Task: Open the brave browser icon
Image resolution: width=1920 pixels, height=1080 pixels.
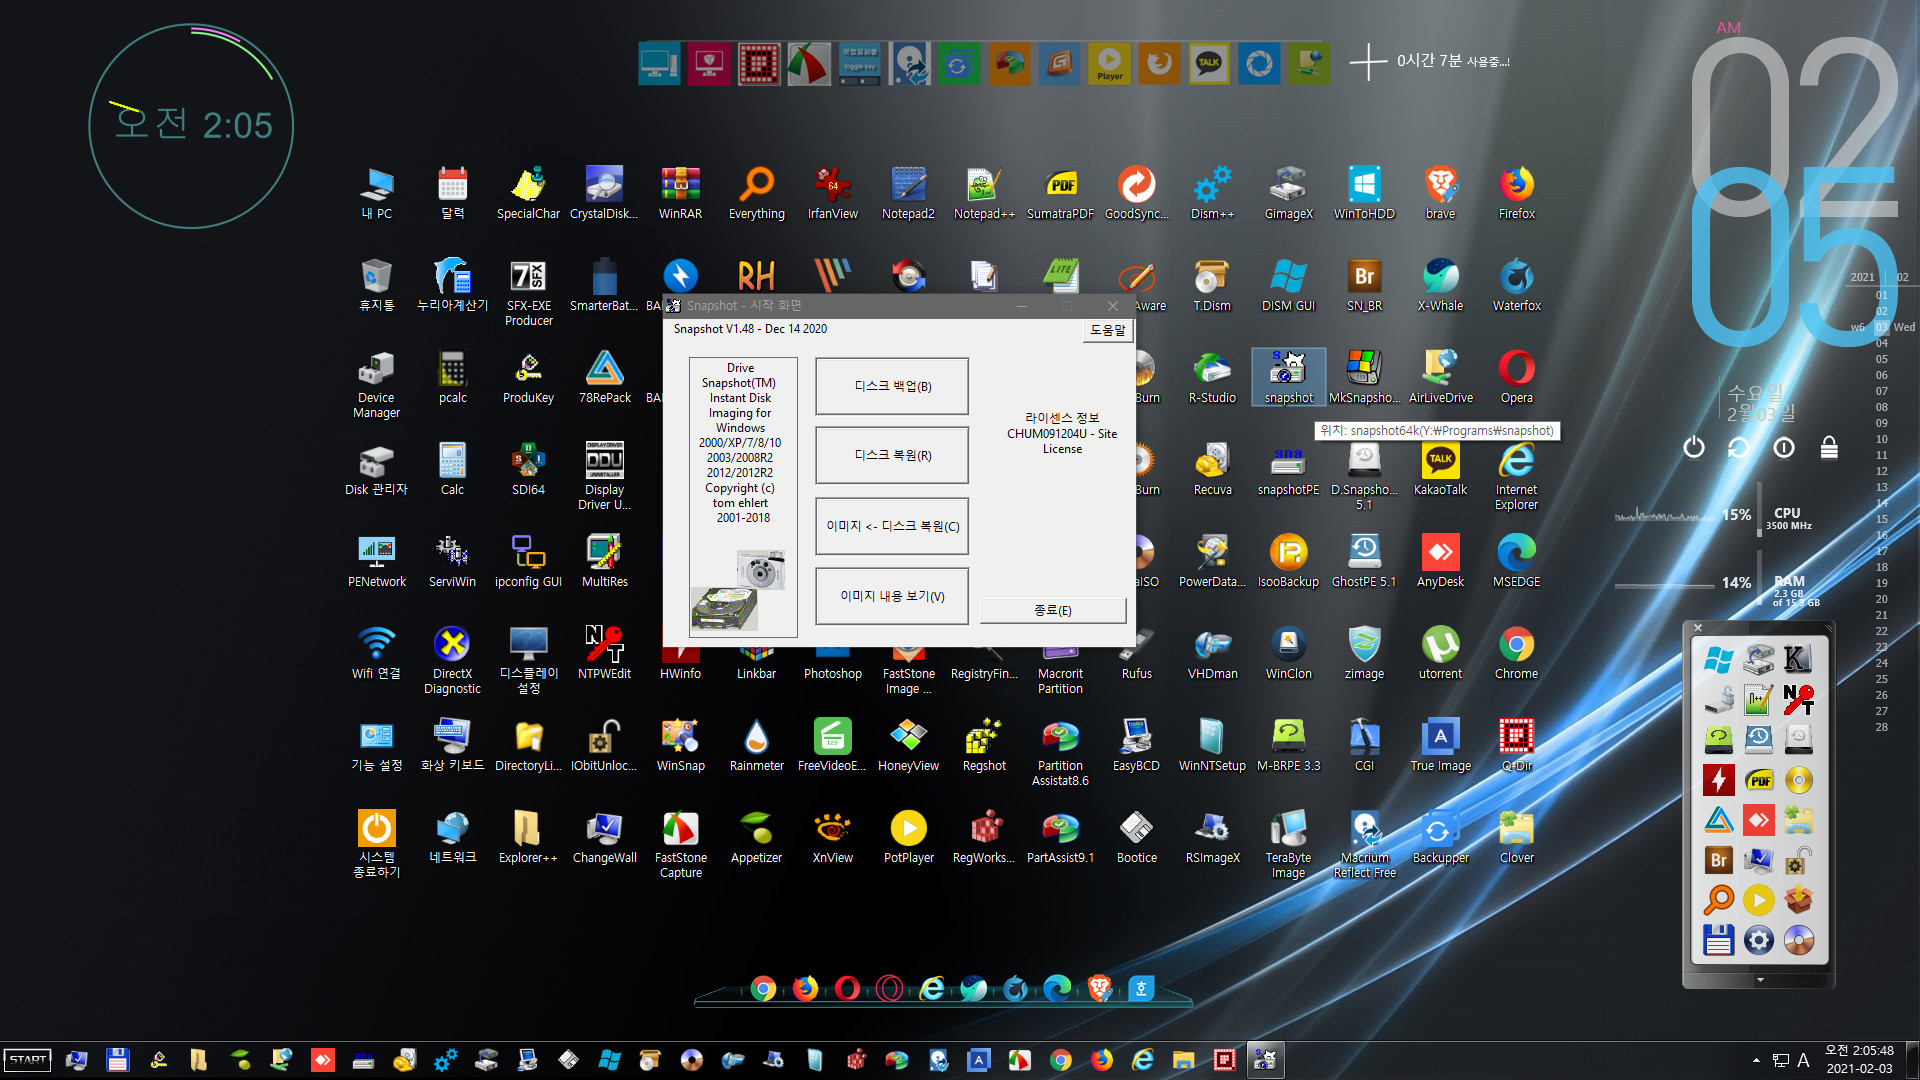Action: pos(1440,193)
